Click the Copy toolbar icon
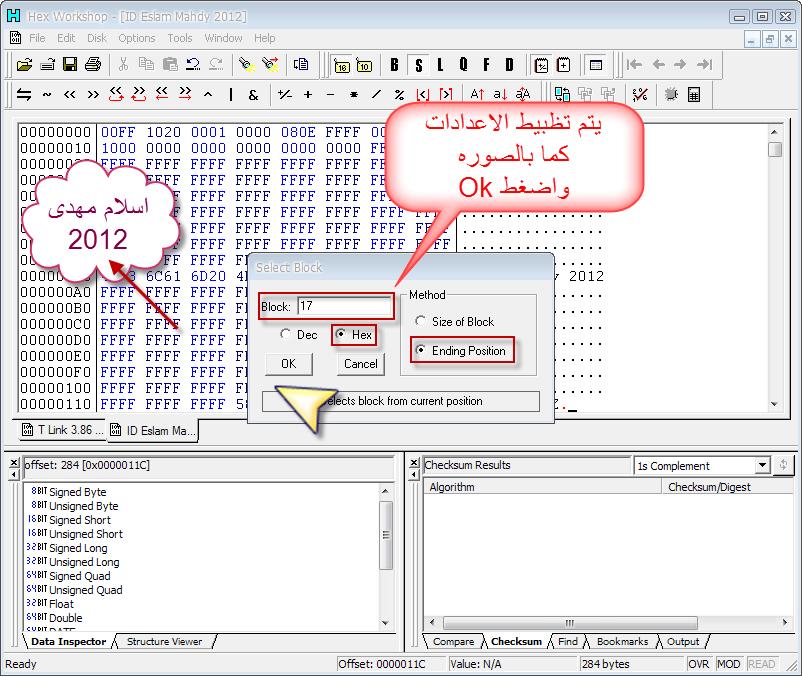 coord(146,64)
